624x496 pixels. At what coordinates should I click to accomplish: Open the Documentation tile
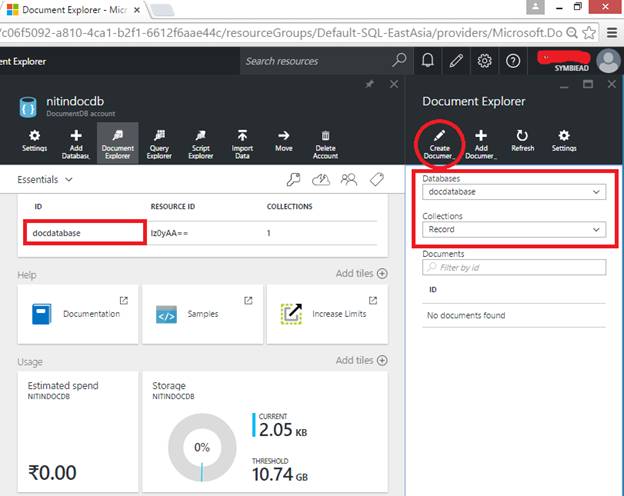click(78, 314)
